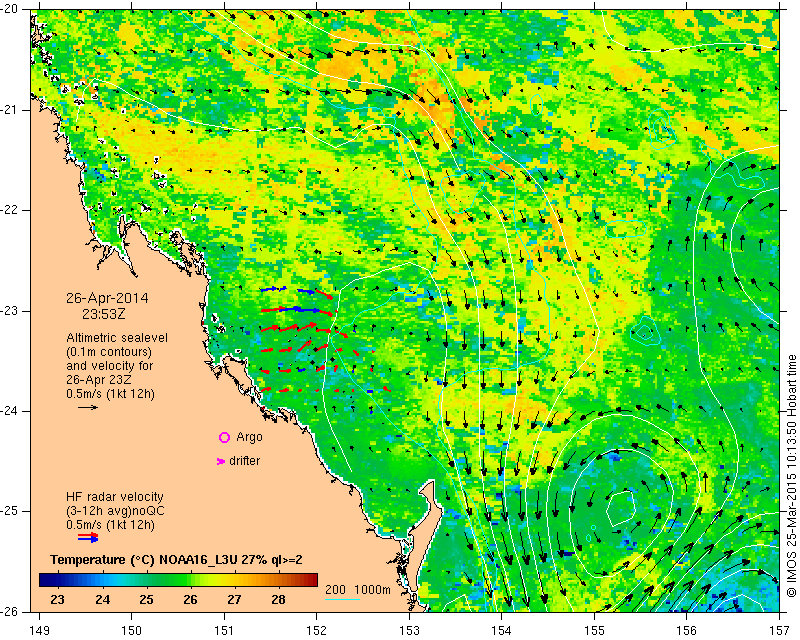Click the Altimetric sealevel label
The image size is (800, 640).
click(117, 338)
